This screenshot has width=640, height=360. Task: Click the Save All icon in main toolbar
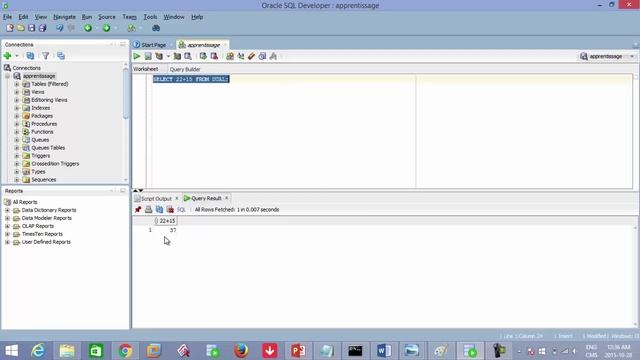(42, 28)
